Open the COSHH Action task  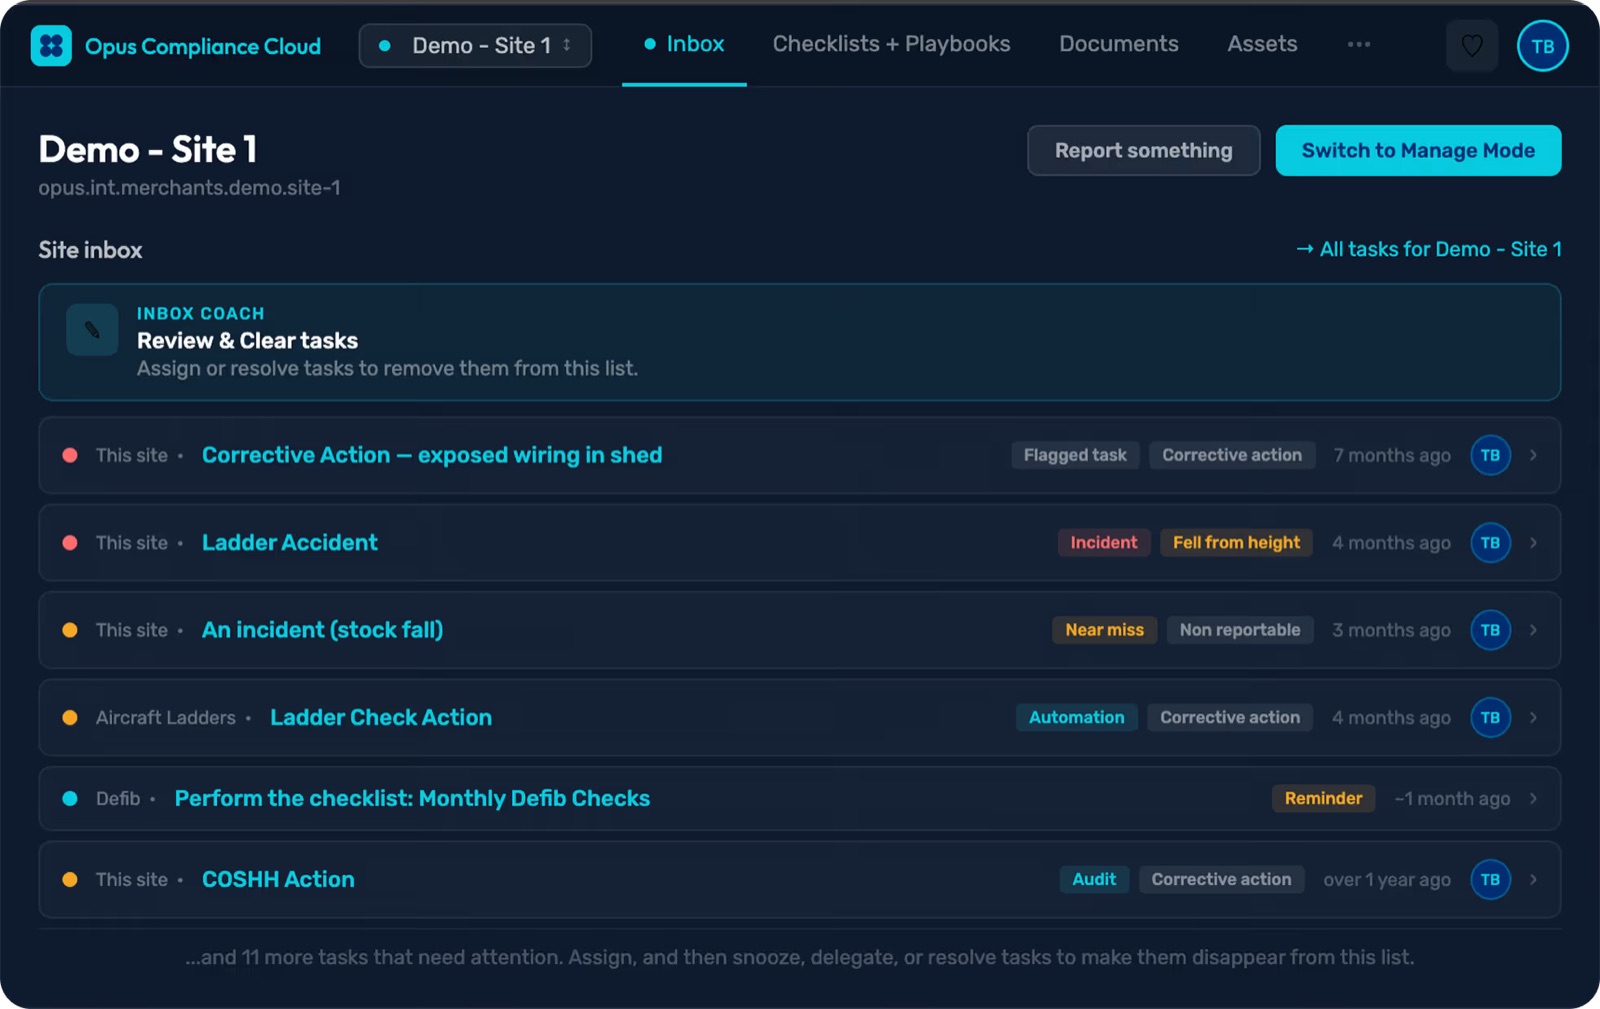[x=278, y=879]
